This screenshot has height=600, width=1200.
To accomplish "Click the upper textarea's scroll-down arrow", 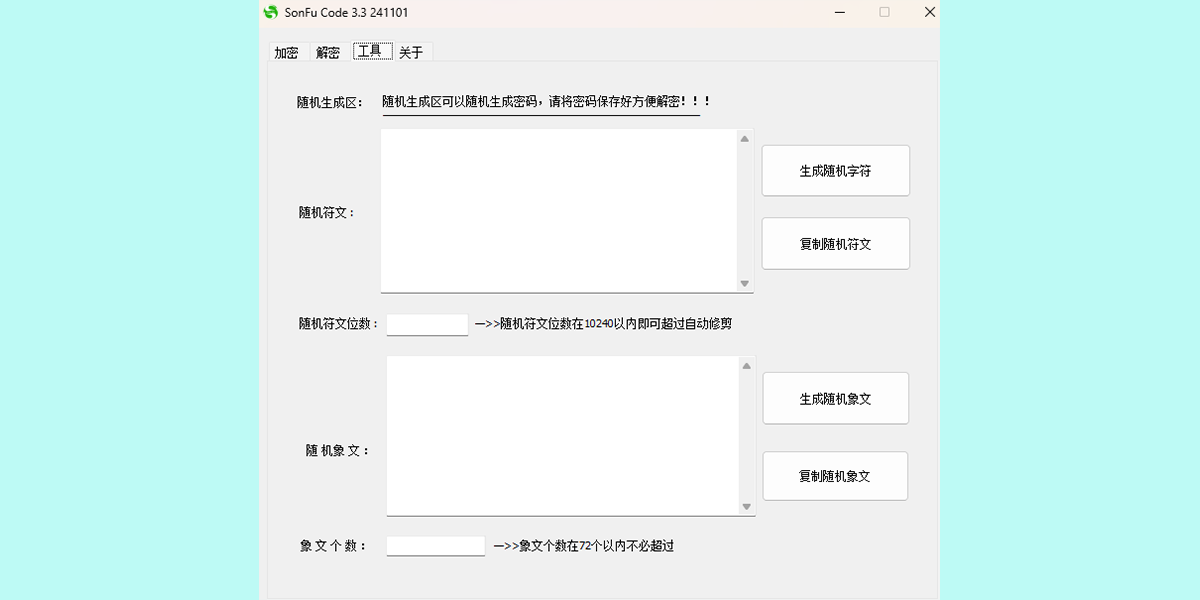I will click(744, 283).
